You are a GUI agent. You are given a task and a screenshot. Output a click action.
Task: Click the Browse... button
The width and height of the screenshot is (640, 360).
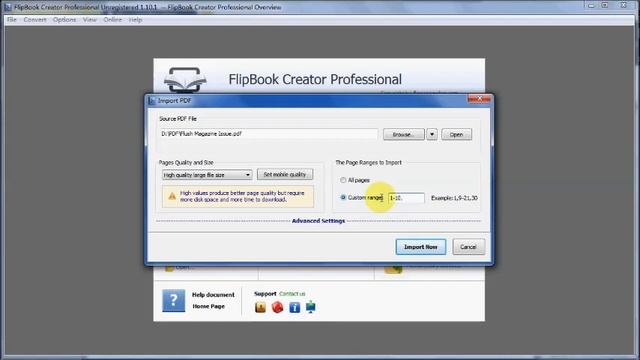point(404,134)
